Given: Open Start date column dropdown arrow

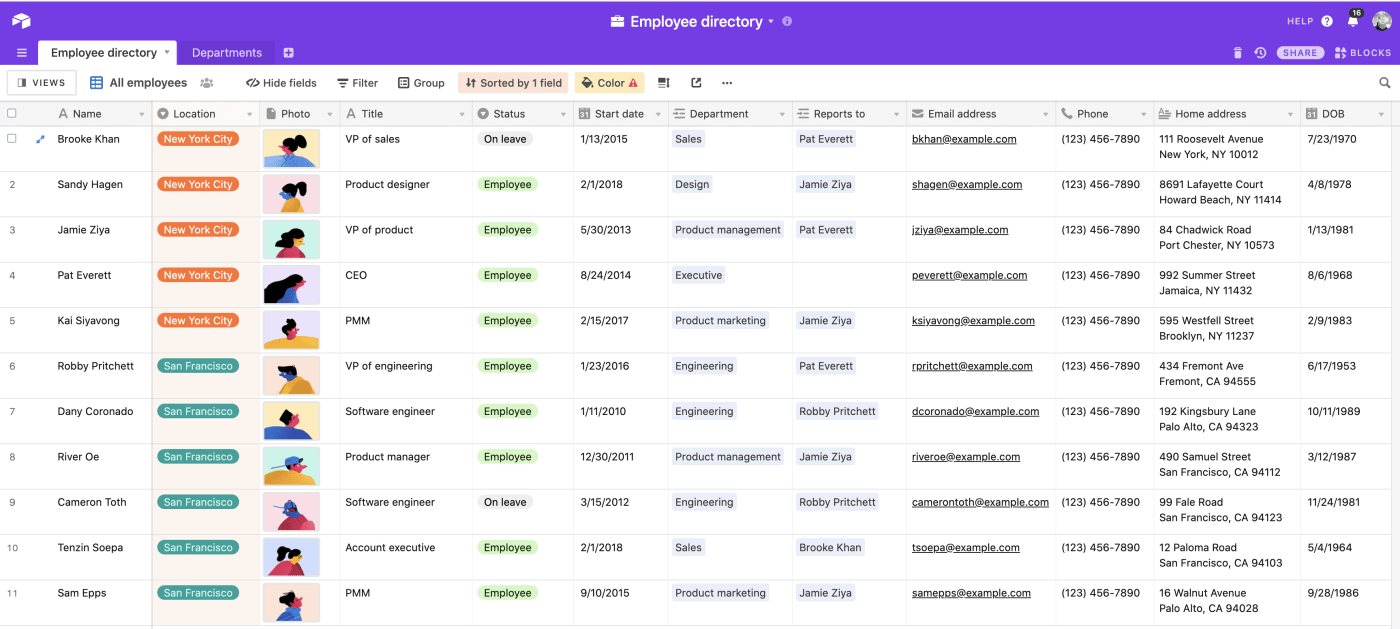Looking at the screenshot, I should pyautogui.click(x=656, y=114).
